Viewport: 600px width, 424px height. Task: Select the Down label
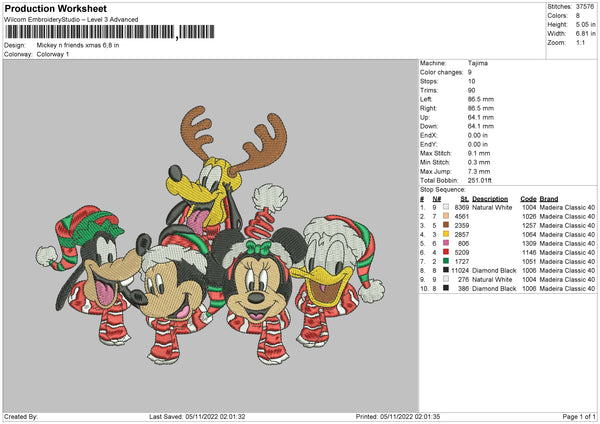coord(429,126)
